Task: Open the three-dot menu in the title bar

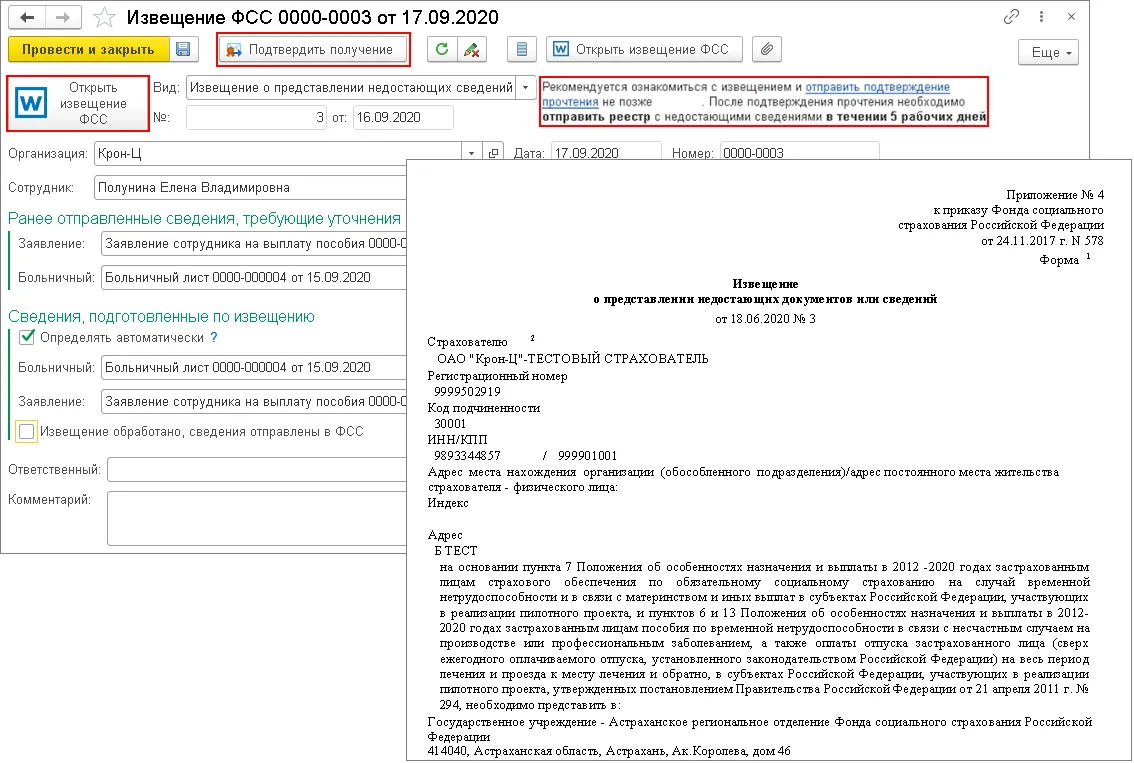Action: [1043, 18]
